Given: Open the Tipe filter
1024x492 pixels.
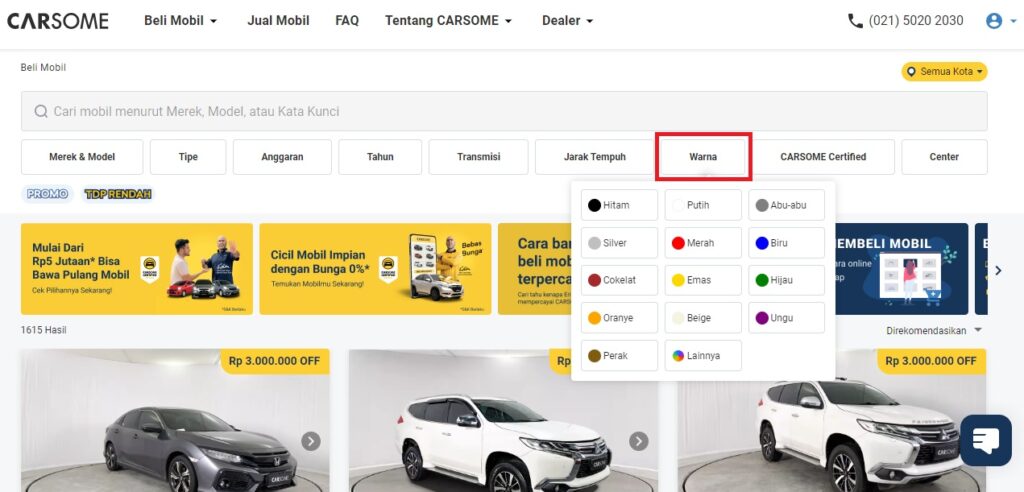Looking at the screenshot, I should (188, 157).
